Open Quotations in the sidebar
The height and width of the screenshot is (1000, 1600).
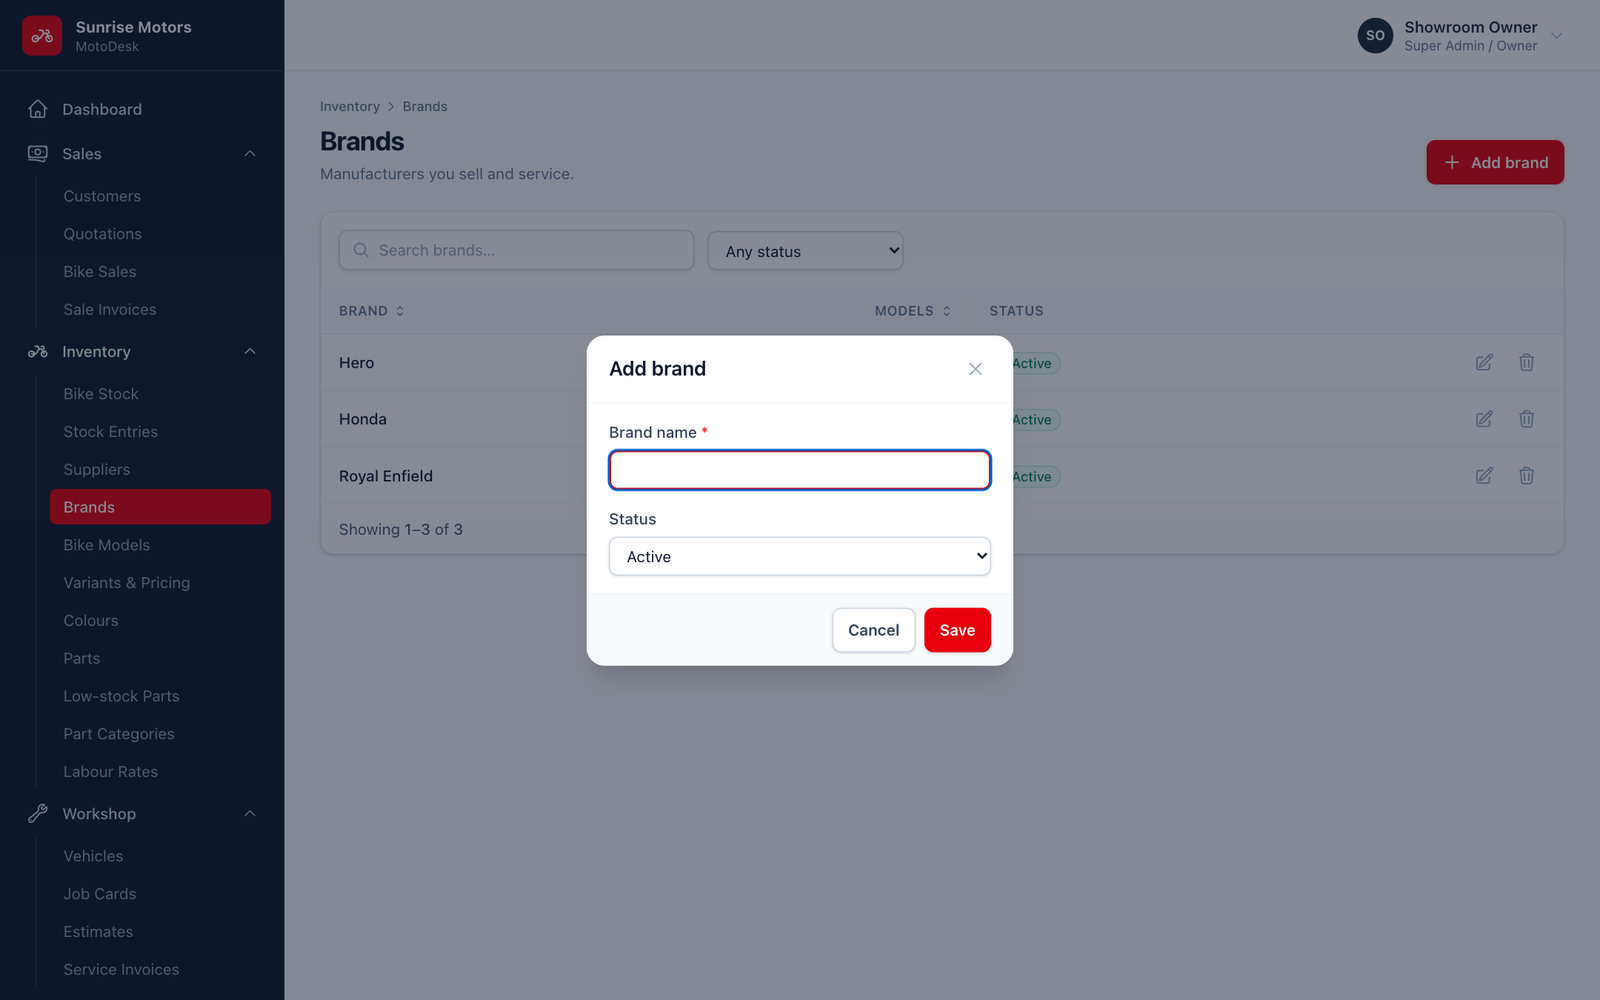coord(102,234)
